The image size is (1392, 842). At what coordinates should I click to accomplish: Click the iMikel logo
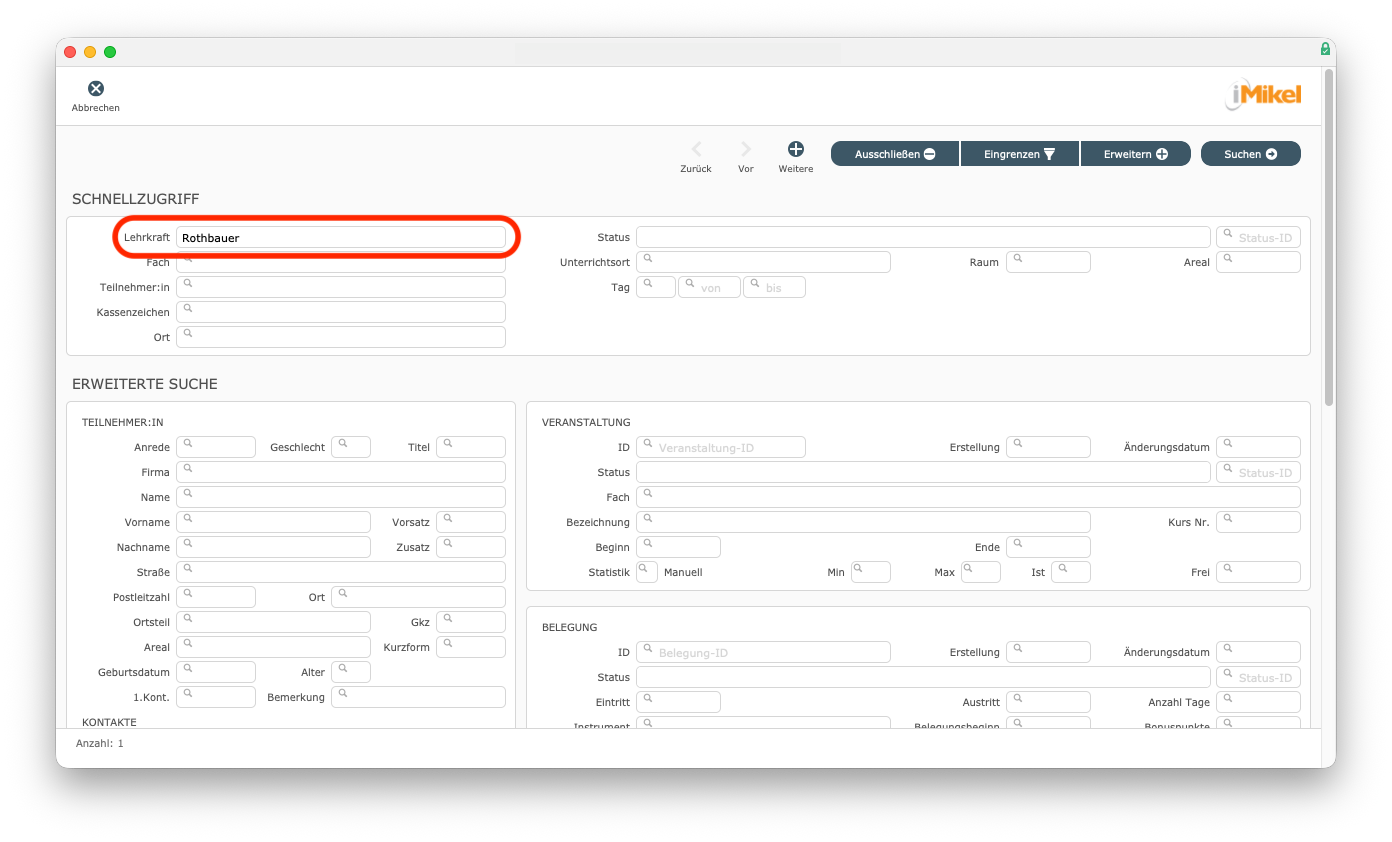click(1263, 95)
